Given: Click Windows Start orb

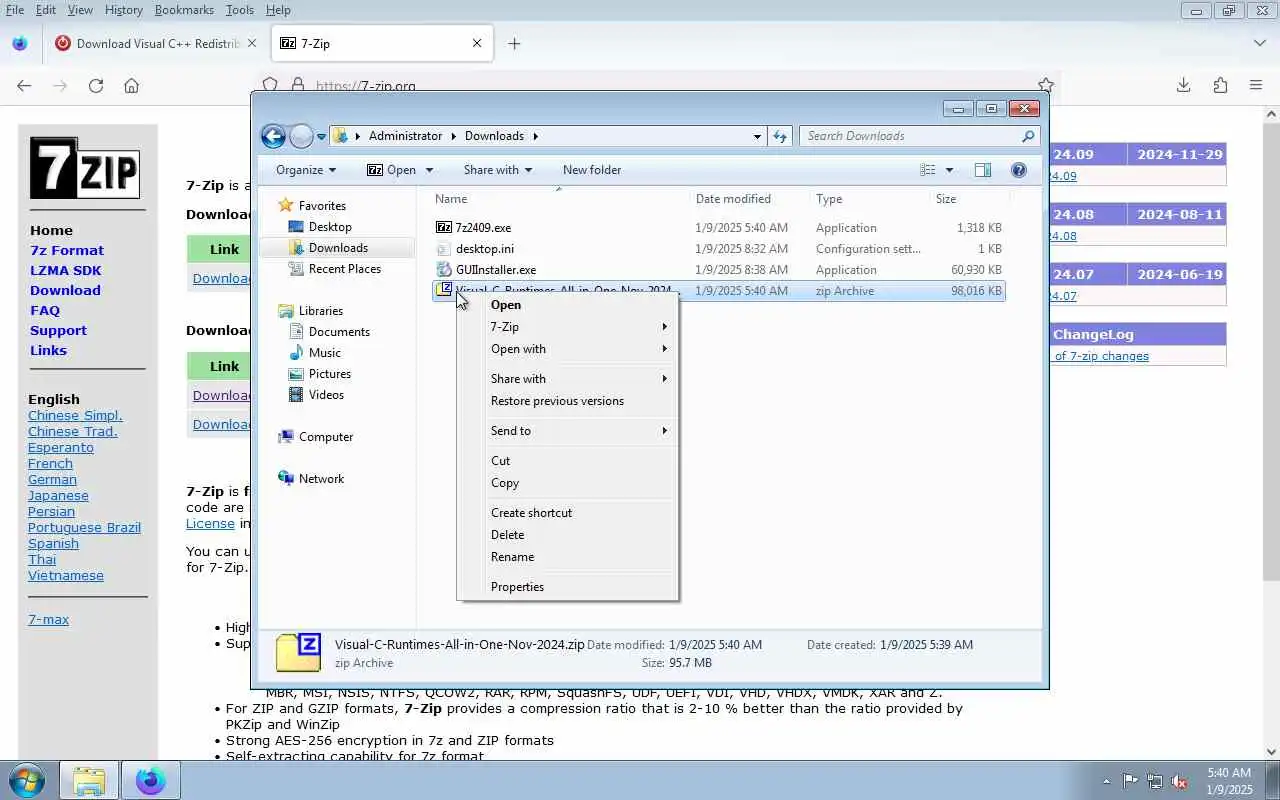Looking at the screenshot, I should (x=26, y=780).
